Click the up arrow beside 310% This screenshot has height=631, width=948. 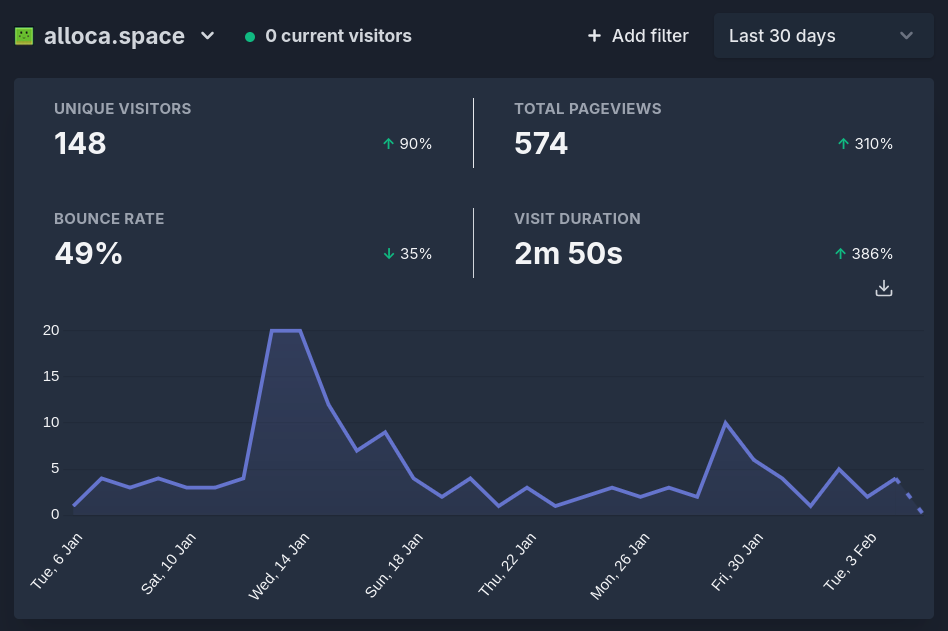point(844,144)
